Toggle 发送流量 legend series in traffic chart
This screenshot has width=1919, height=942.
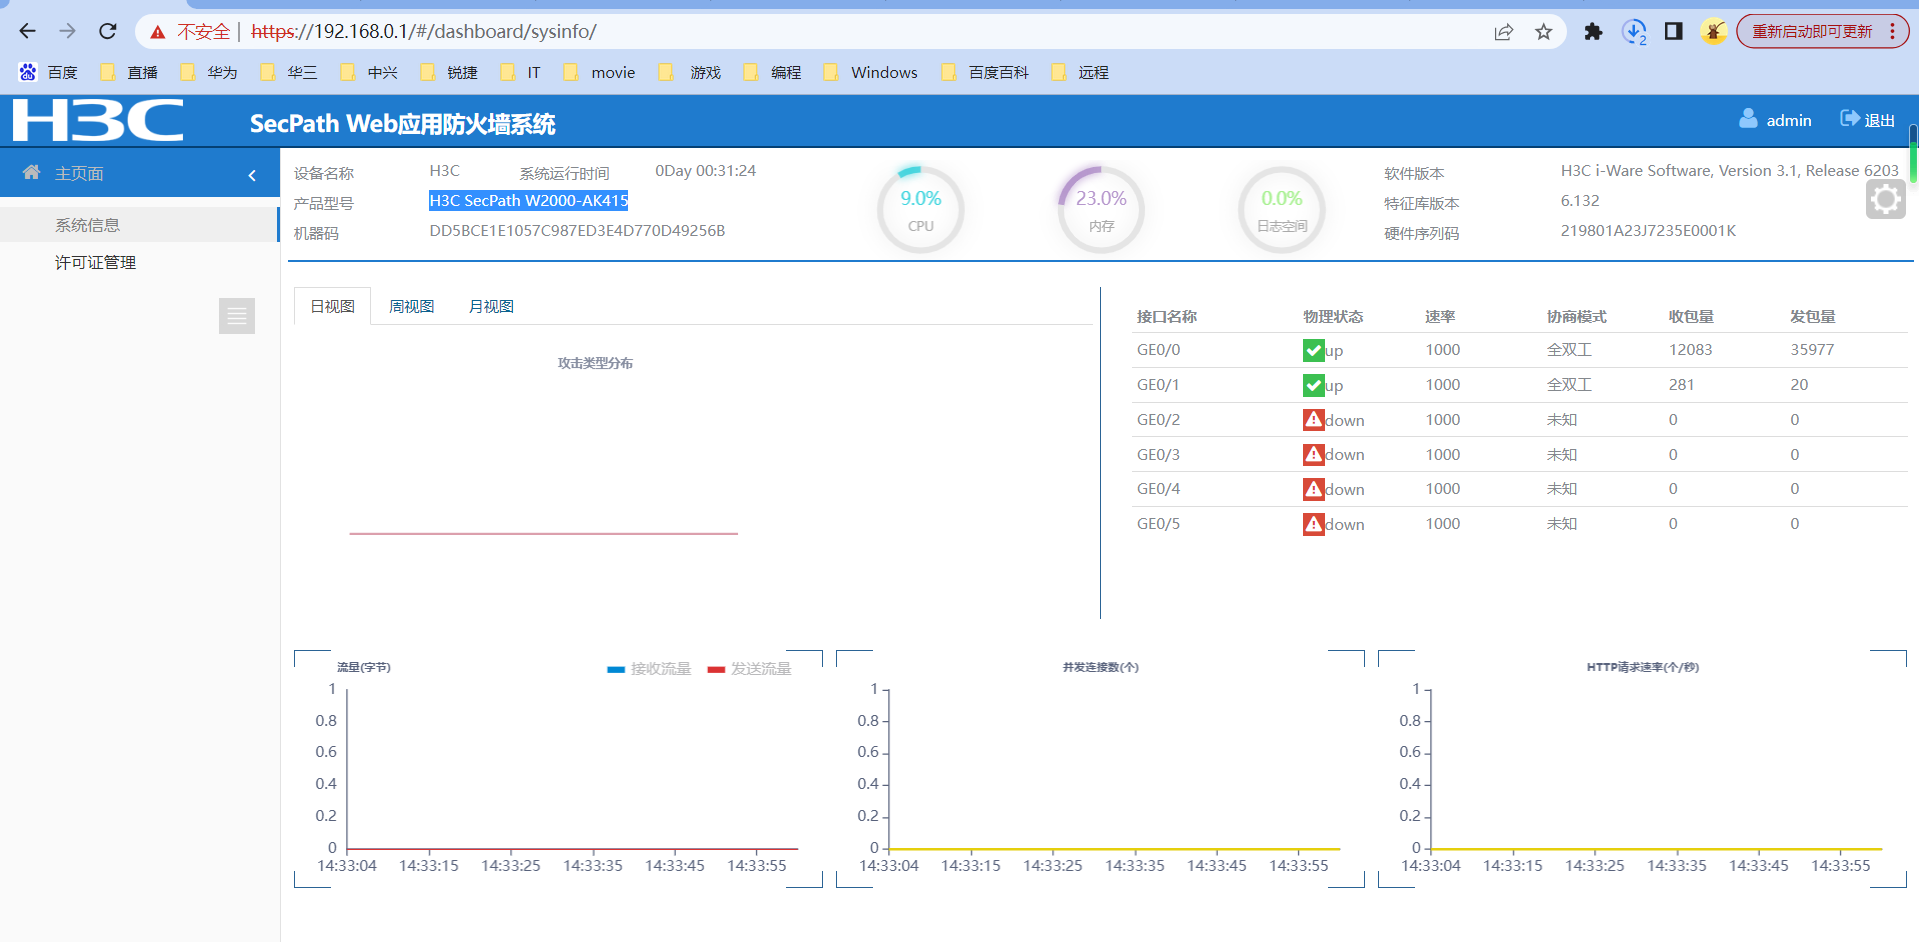tap(750, 669)
